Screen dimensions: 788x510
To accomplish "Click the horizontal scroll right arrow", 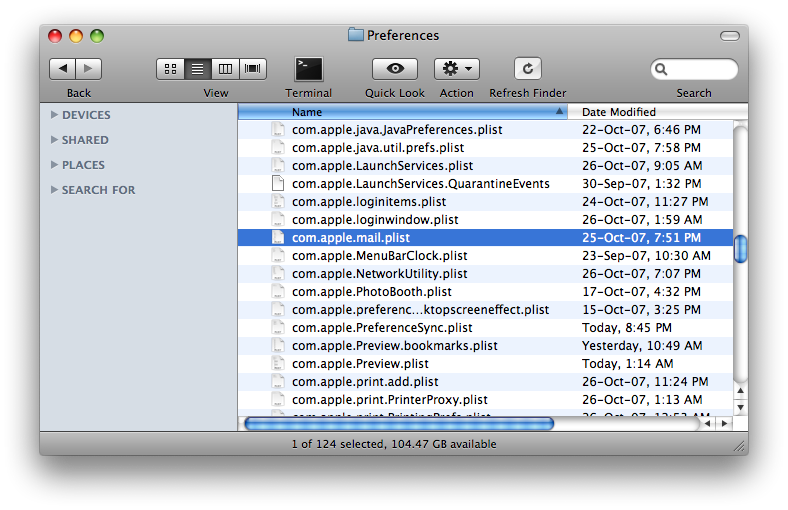I will coord(724,424).
